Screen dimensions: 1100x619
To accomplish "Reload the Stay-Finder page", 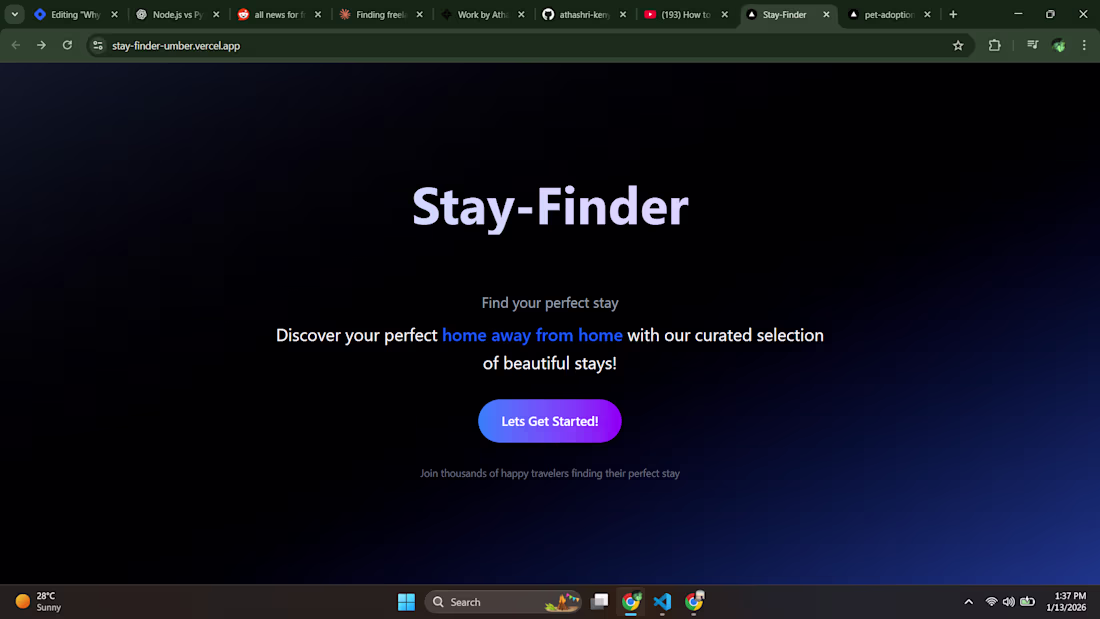I will coord(67,46).
